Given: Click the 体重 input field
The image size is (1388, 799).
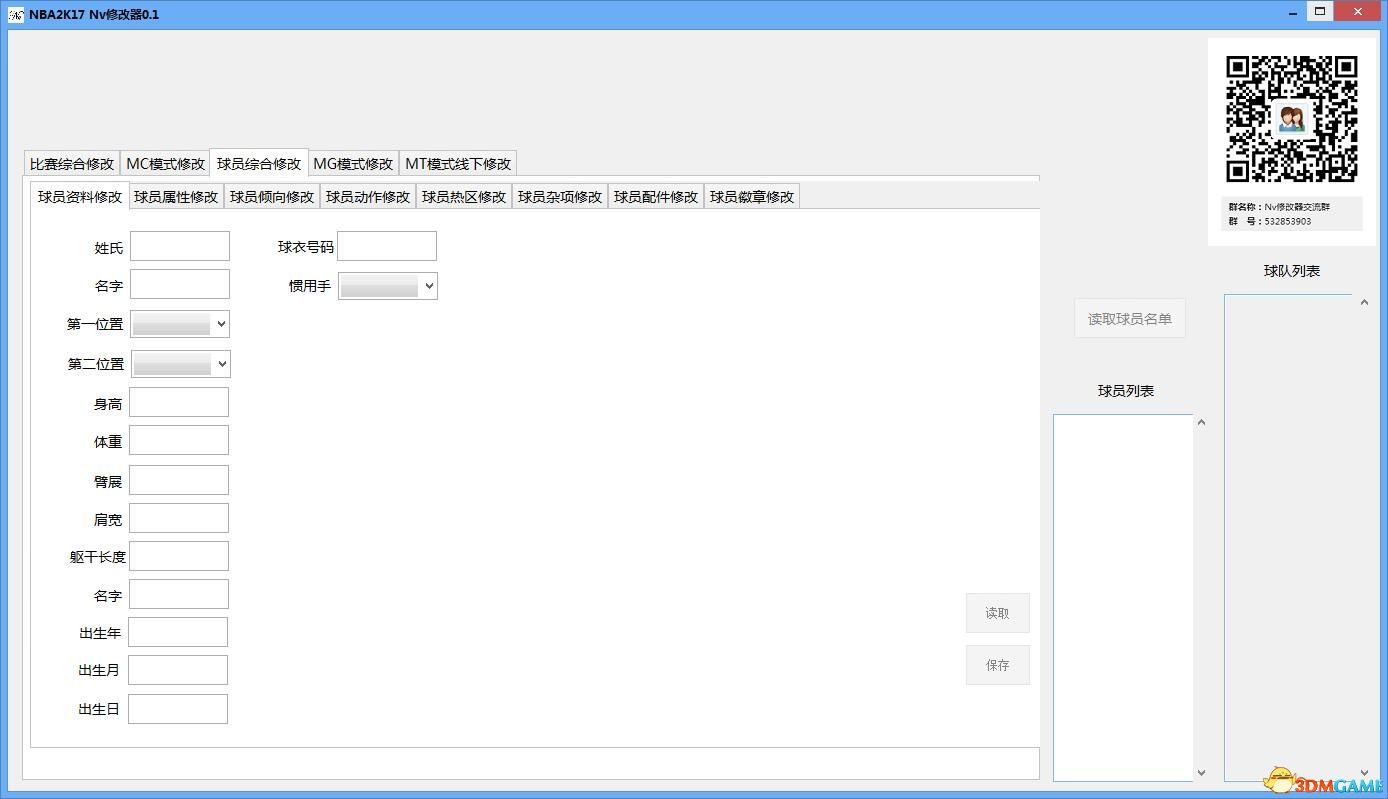Looking at the screenshot, I should [179, 440].
